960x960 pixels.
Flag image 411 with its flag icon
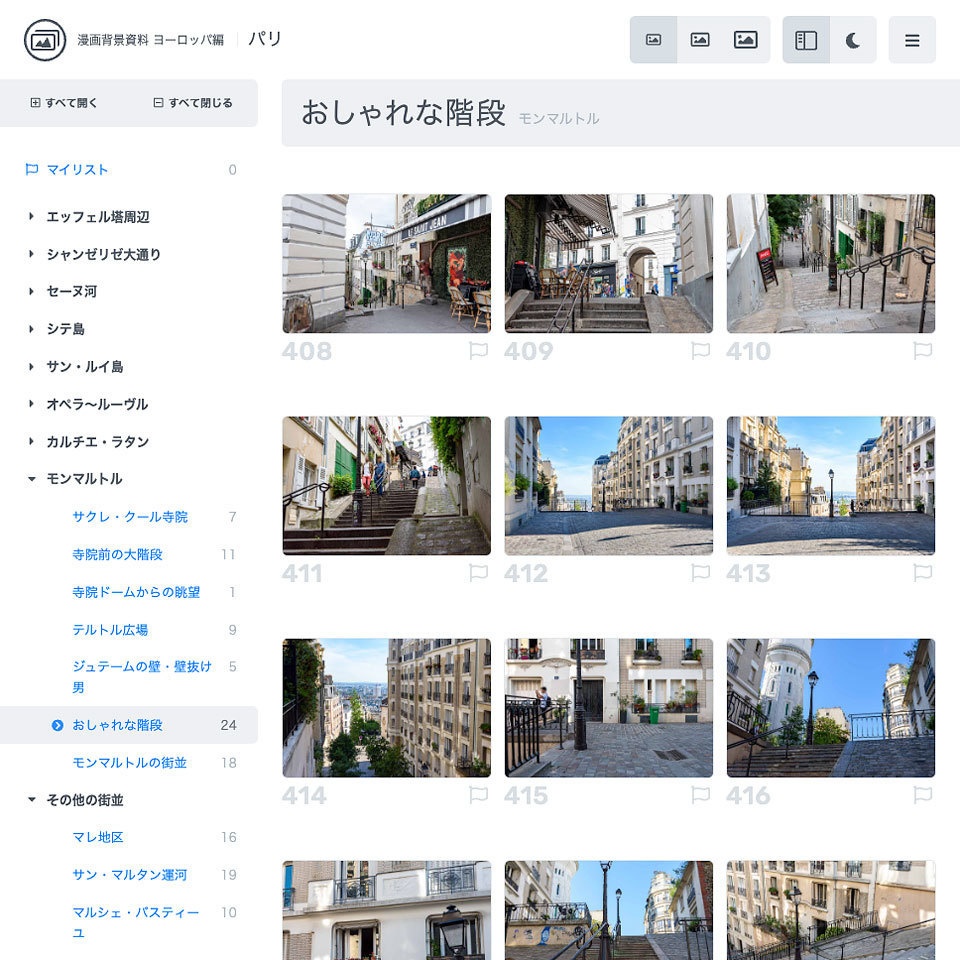click(x=478, y=573)
